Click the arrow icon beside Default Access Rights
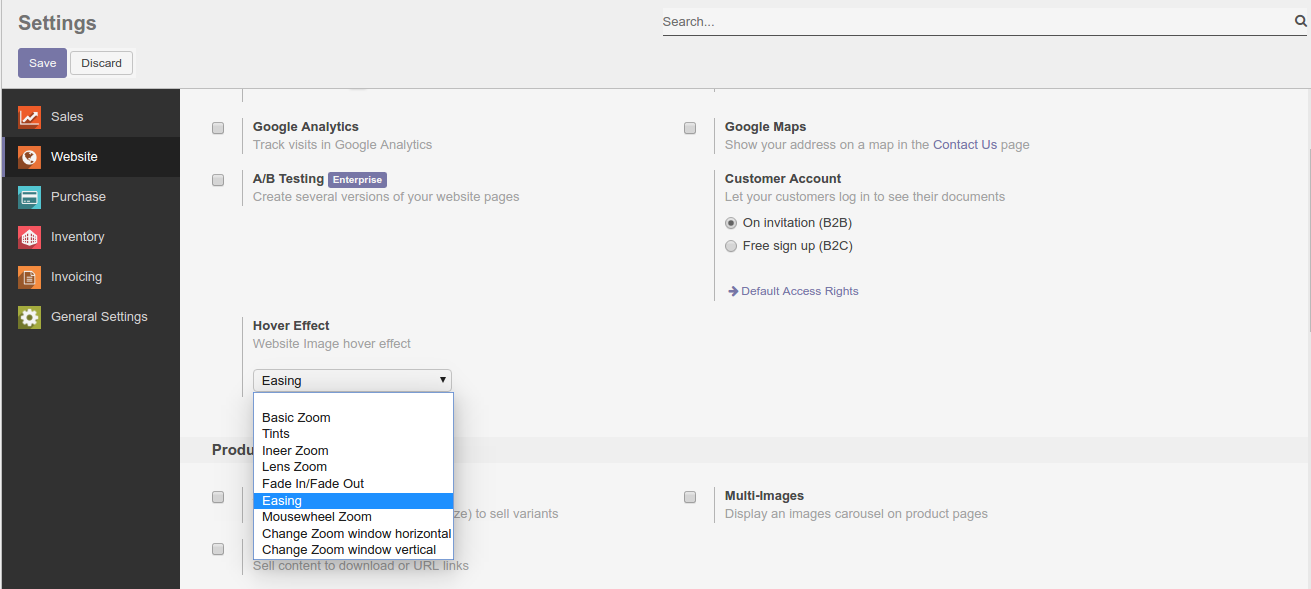This screenshot has width=1311, height=589. click(733, 291)
